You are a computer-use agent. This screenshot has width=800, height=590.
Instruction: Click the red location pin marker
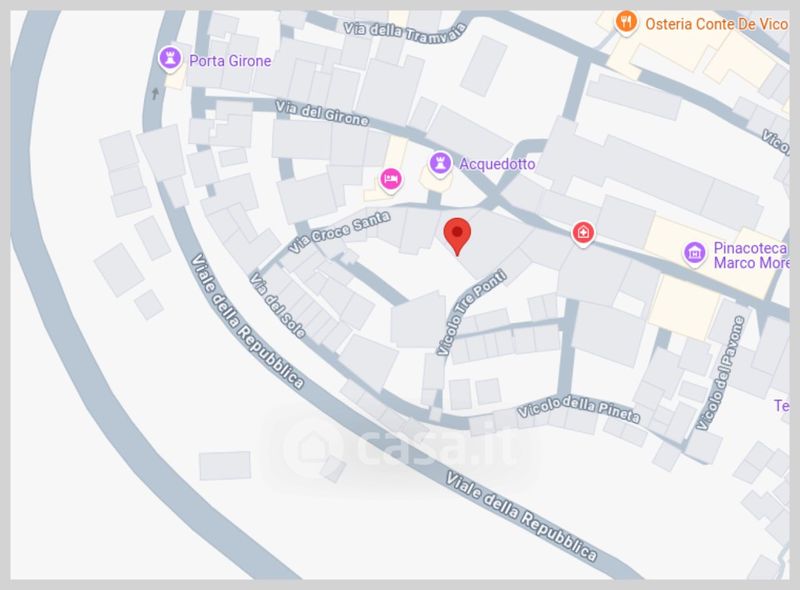457,236
